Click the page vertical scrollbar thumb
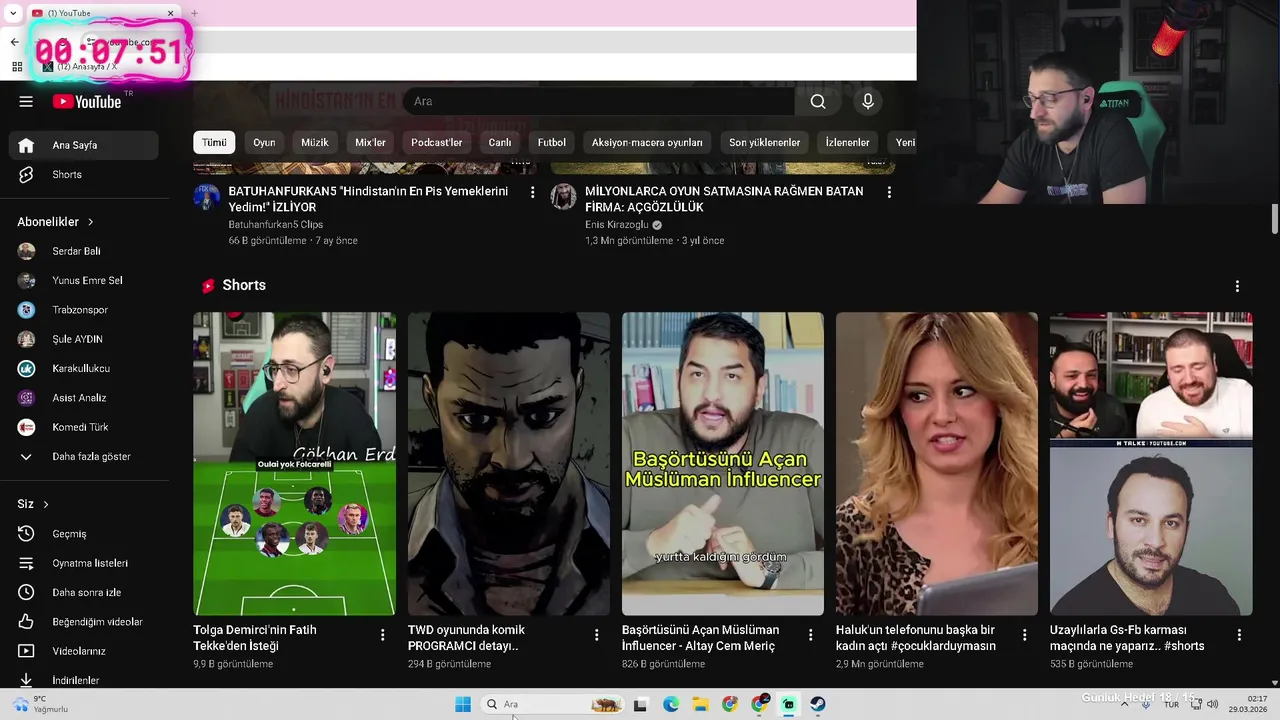This screenshot has height=720, width=1280. coord(1275,219)
